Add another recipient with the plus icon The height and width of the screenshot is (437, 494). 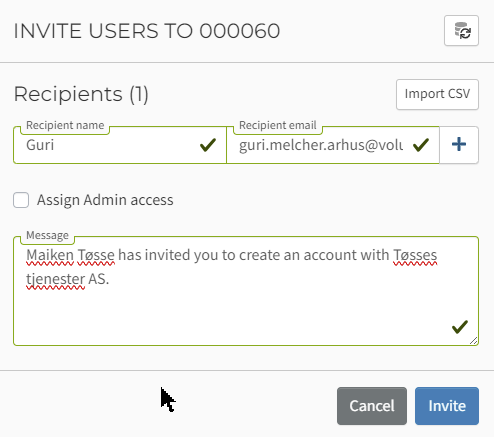[x=459, y=145]
